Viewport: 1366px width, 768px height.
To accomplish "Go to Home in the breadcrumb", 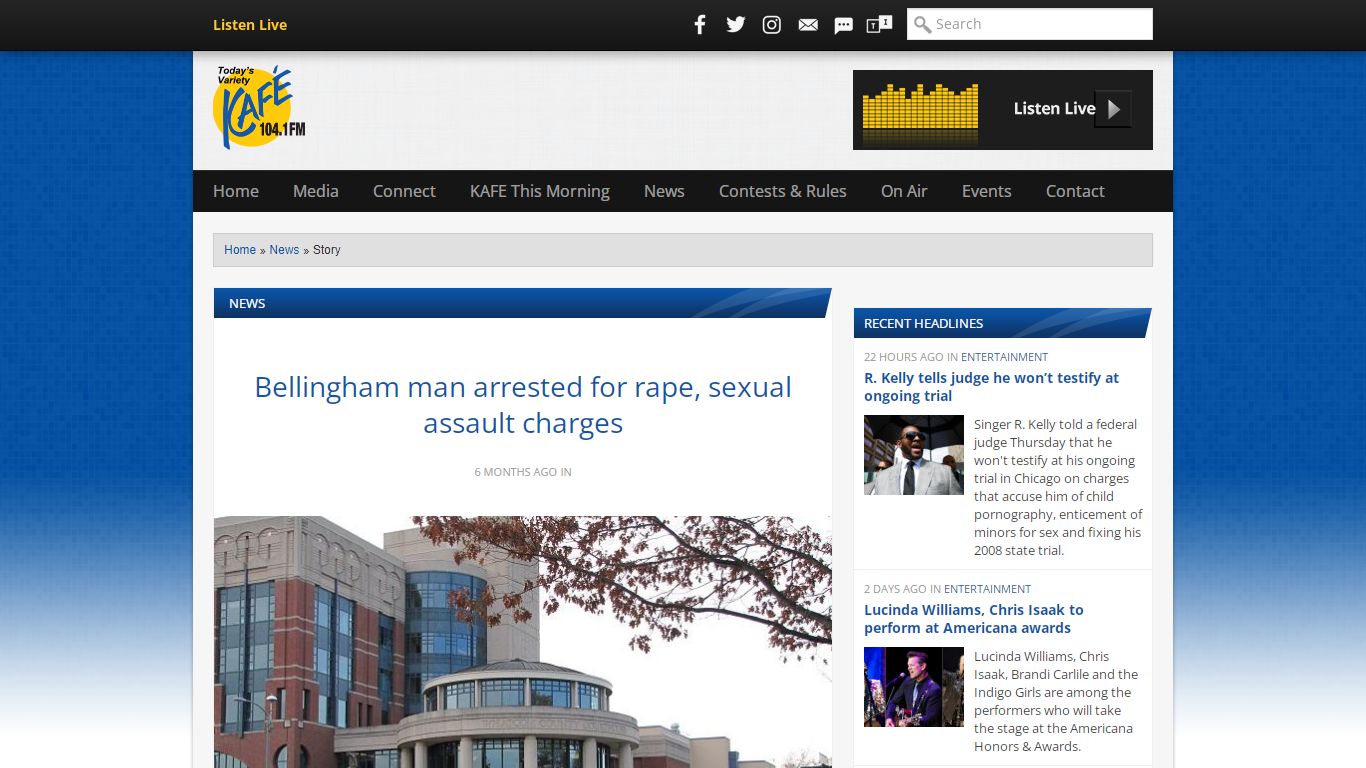I will pos(240,250).
